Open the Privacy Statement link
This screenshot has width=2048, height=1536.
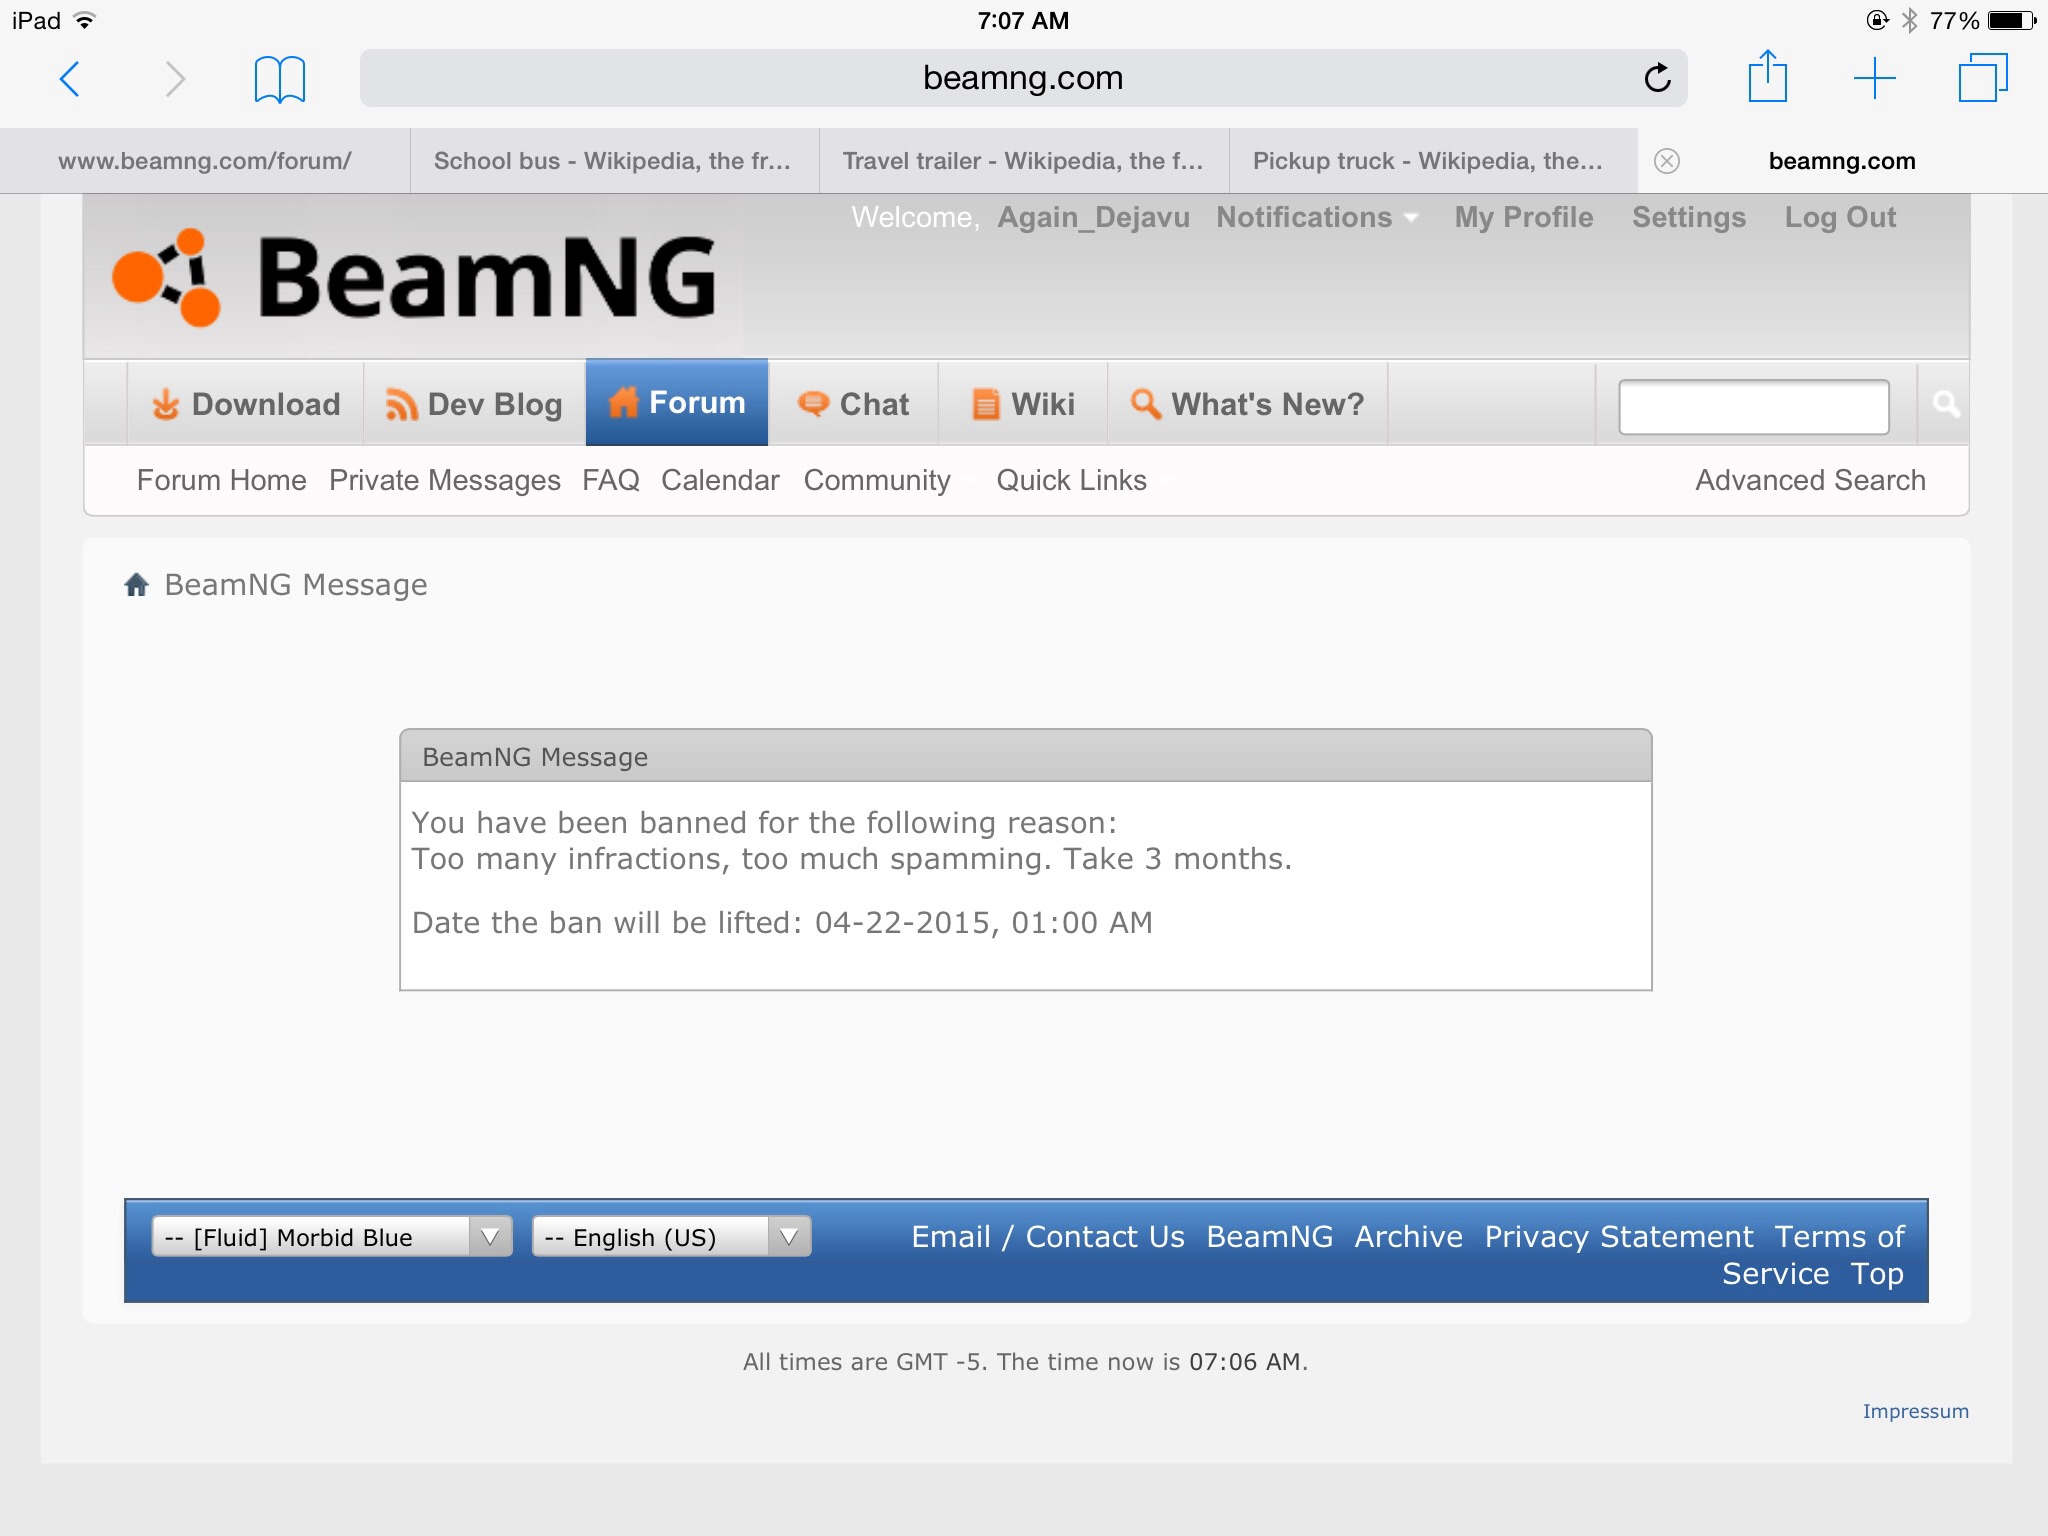pyautogui.click(x=1618, y=1237)
